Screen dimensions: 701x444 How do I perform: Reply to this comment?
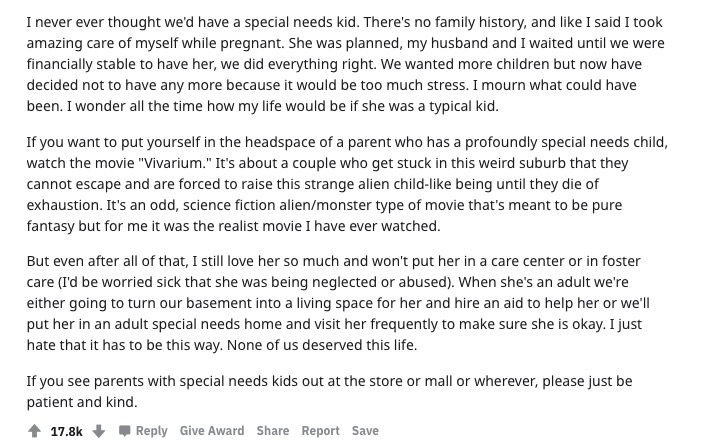pyautogui.click(x=152, y=431)
